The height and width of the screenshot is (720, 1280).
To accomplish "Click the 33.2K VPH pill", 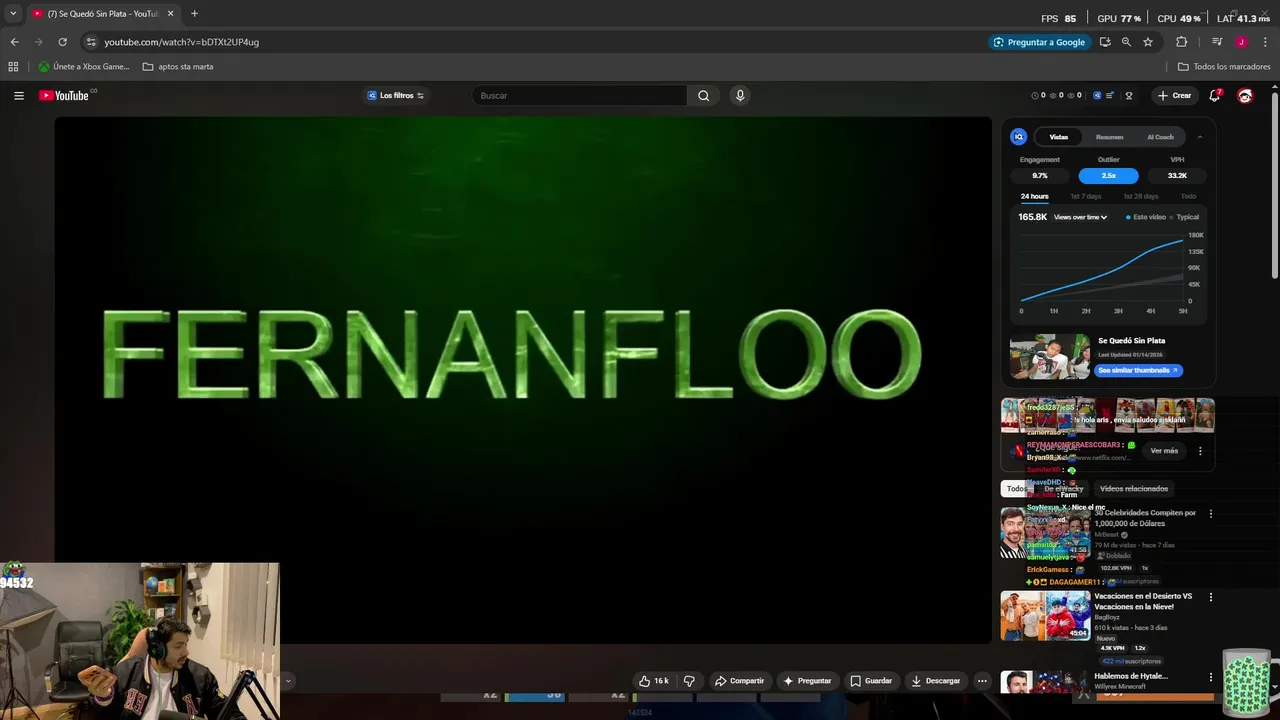I will coord(1177,176).
